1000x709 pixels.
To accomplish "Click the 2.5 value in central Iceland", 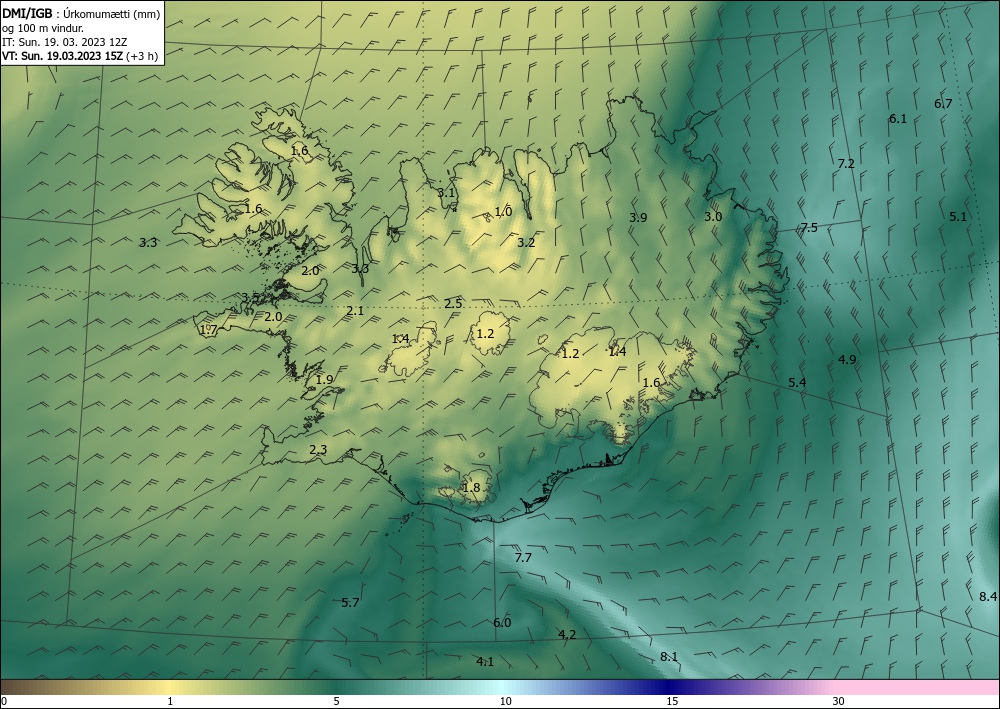I will coord(453,303).
